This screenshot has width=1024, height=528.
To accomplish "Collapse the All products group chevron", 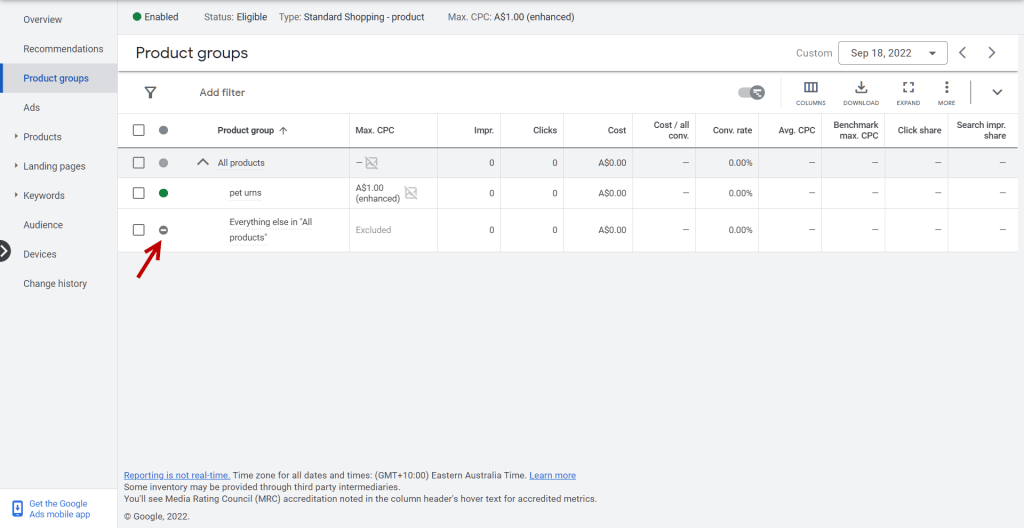I will (203, 162).
